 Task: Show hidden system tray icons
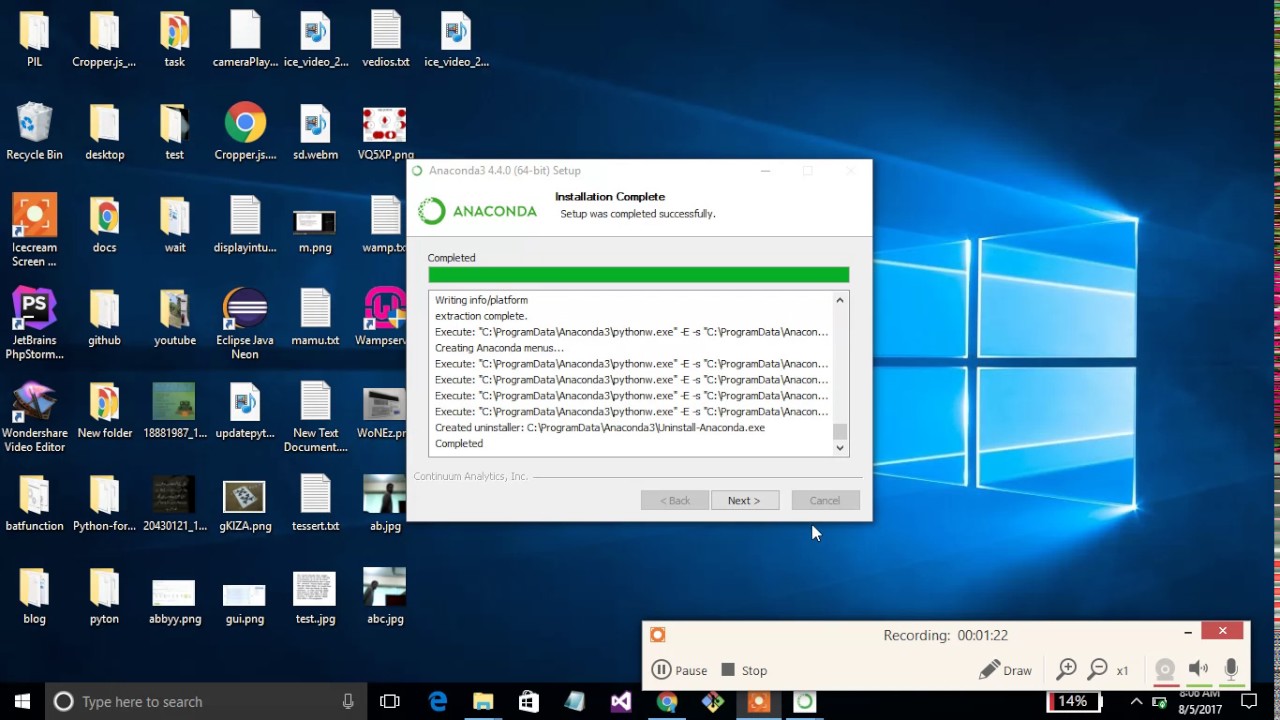coord(1136,701)
